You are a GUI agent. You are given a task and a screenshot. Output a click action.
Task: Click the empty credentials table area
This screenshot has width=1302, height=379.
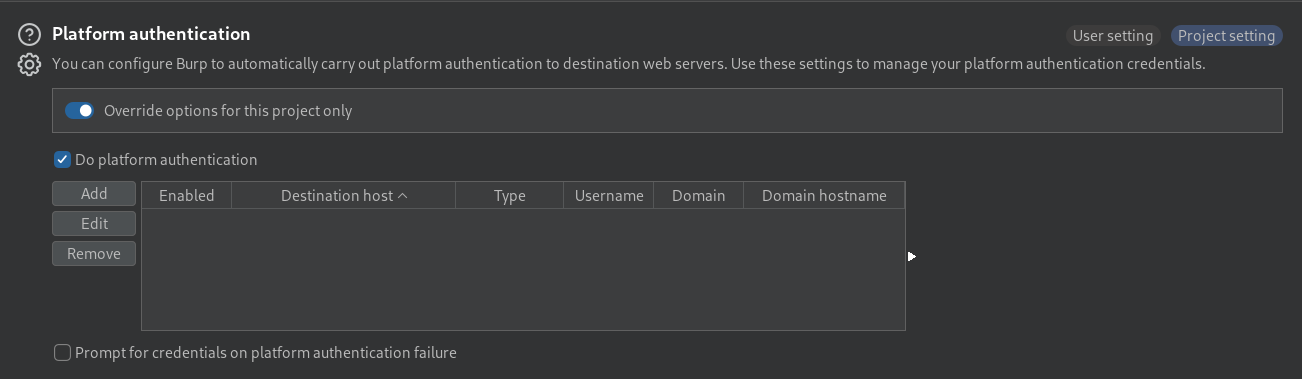coord(523,269)
